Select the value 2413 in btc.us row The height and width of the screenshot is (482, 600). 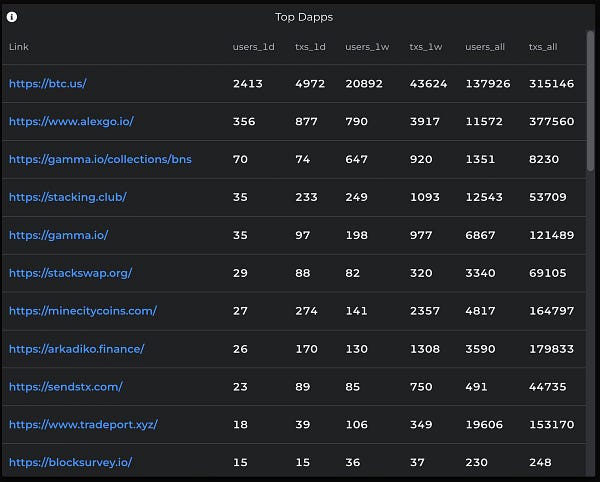[x=248, y=84]
